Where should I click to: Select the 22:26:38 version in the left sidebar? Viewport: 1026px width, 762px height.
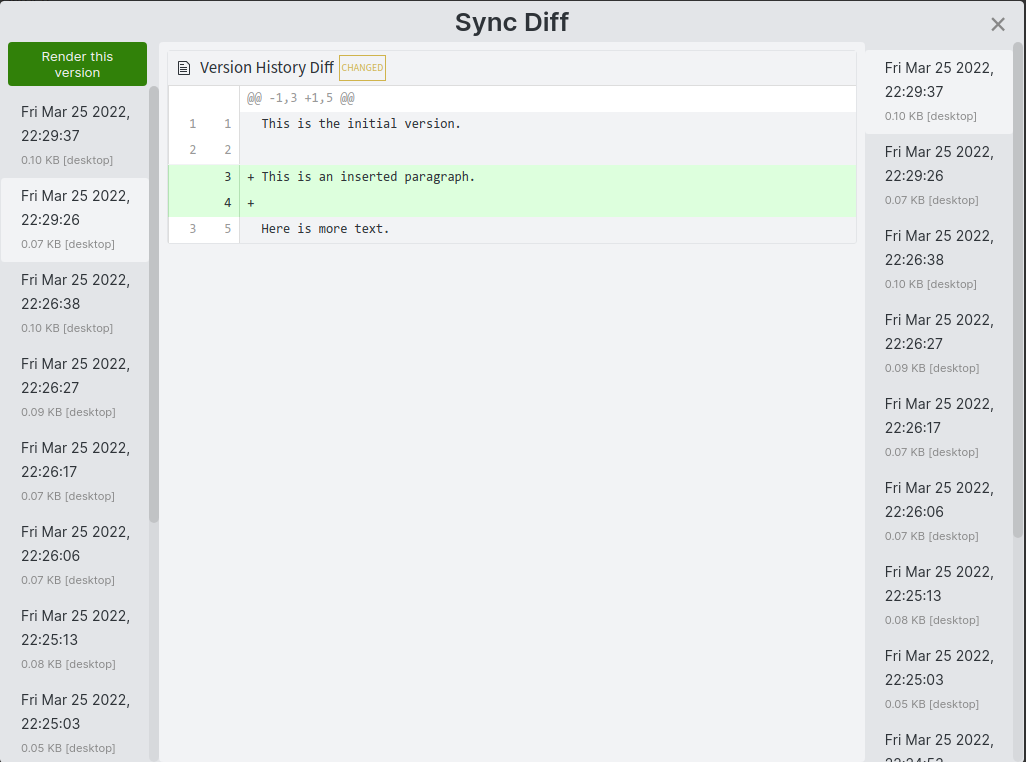tap(75, 303)
